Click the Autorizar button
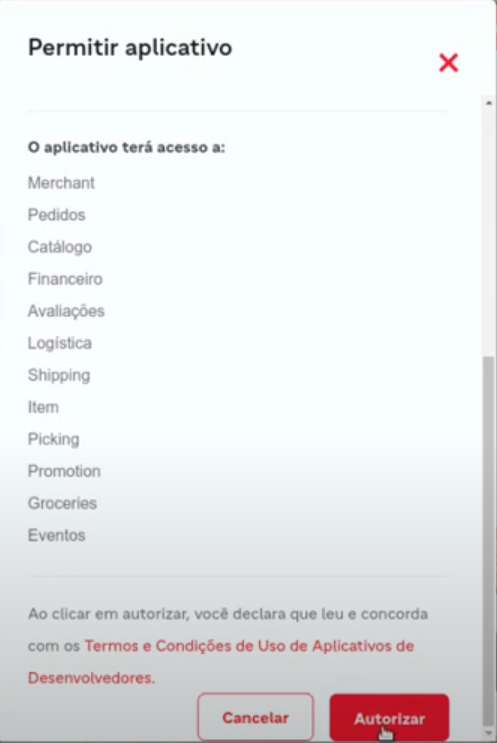The width and height of the screenshot is (497, 743). coord(389,717)
